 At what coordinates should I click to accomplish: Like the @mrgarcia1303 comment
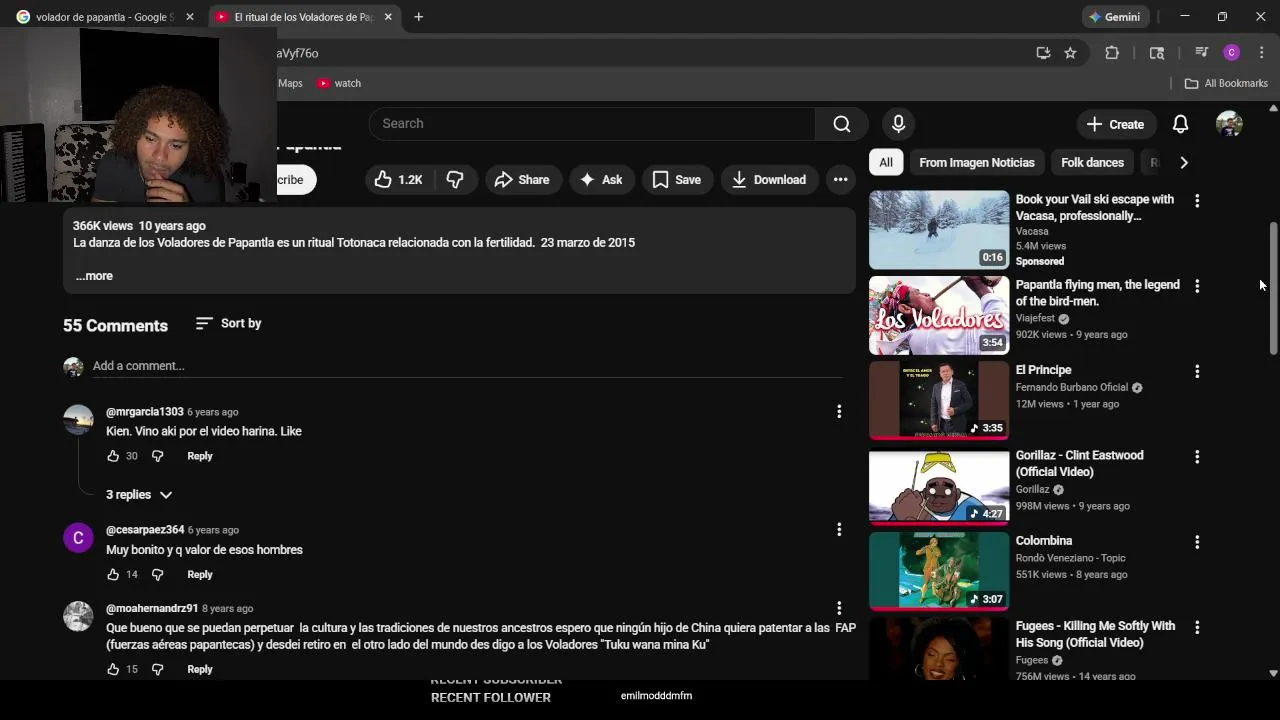(113, 456)
